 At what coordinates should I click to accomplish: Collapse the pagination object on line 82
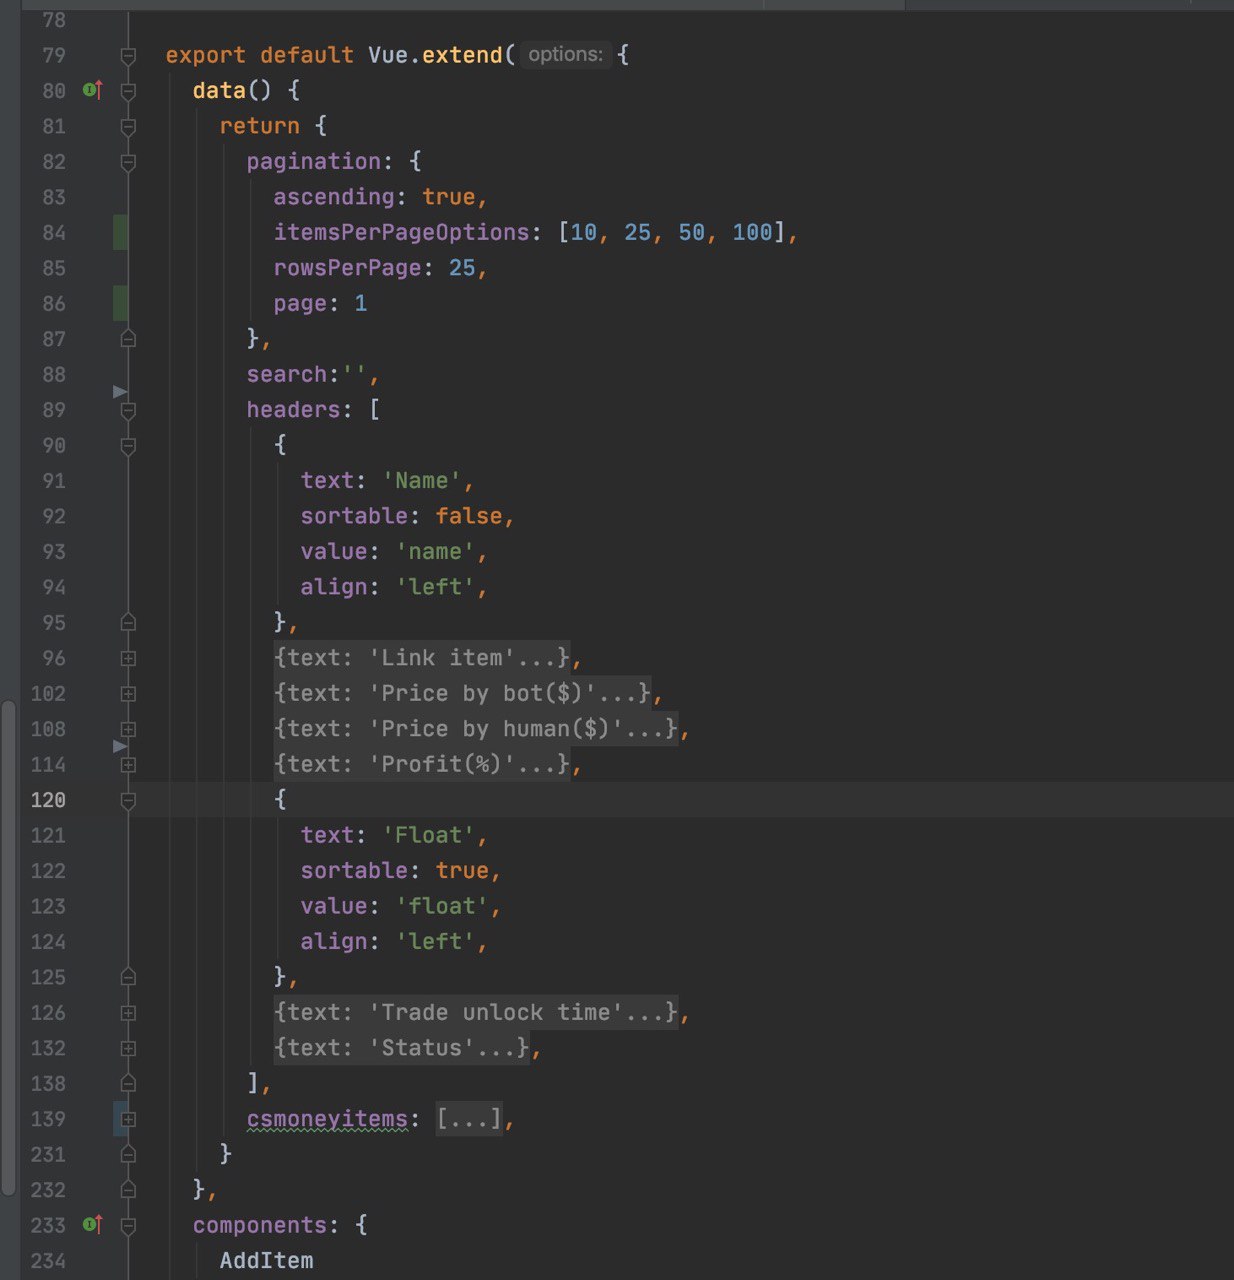click(x=128, y=162)
